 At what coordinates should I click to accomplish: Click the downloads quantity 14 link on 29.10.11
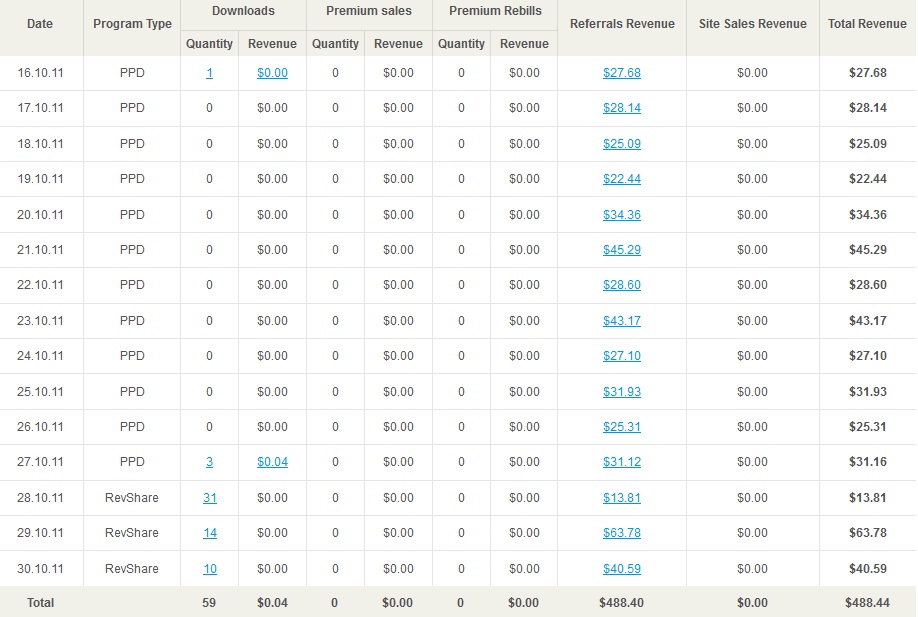210,533
